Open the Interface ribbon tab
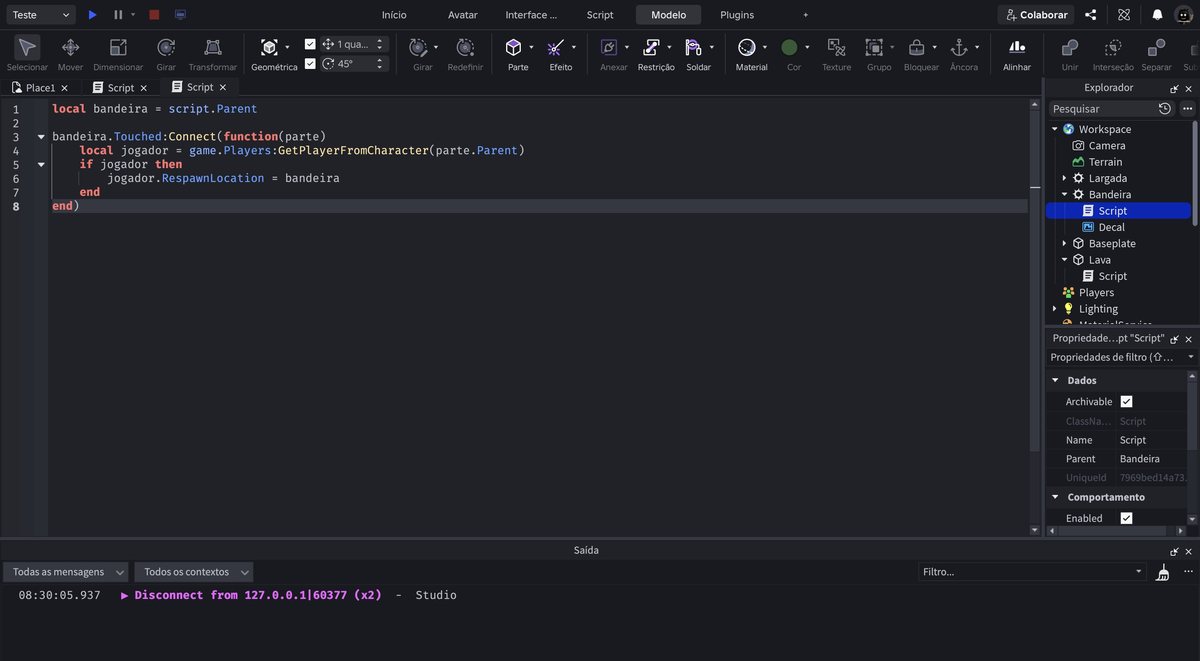The height and width of the screenshot is (661, 1200). [x=532, y=15]
